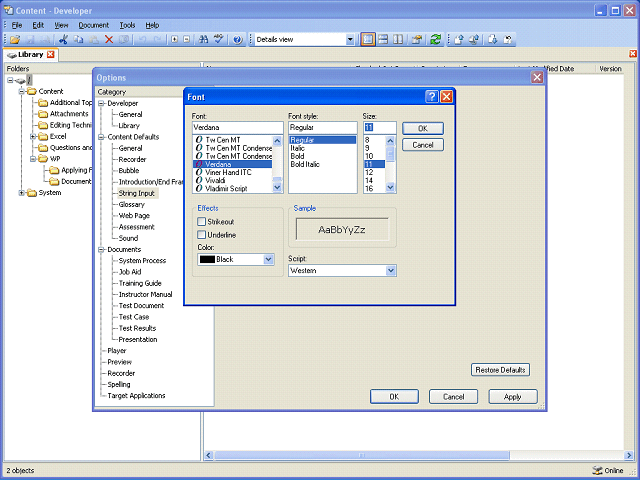Click the horizontal split layout icon
Viewport: 640px width, 480px height.
pos(383,39)
